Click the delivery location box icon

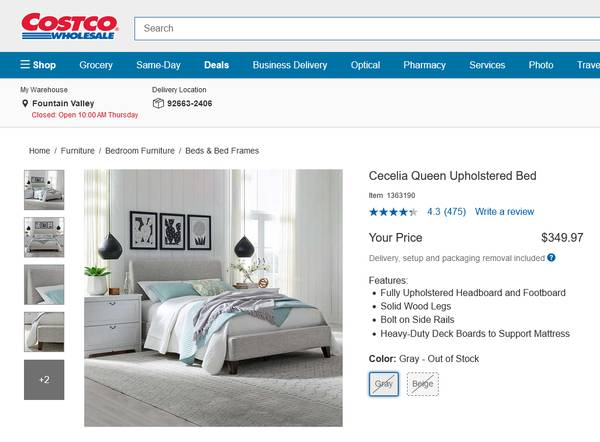(158, 103)
